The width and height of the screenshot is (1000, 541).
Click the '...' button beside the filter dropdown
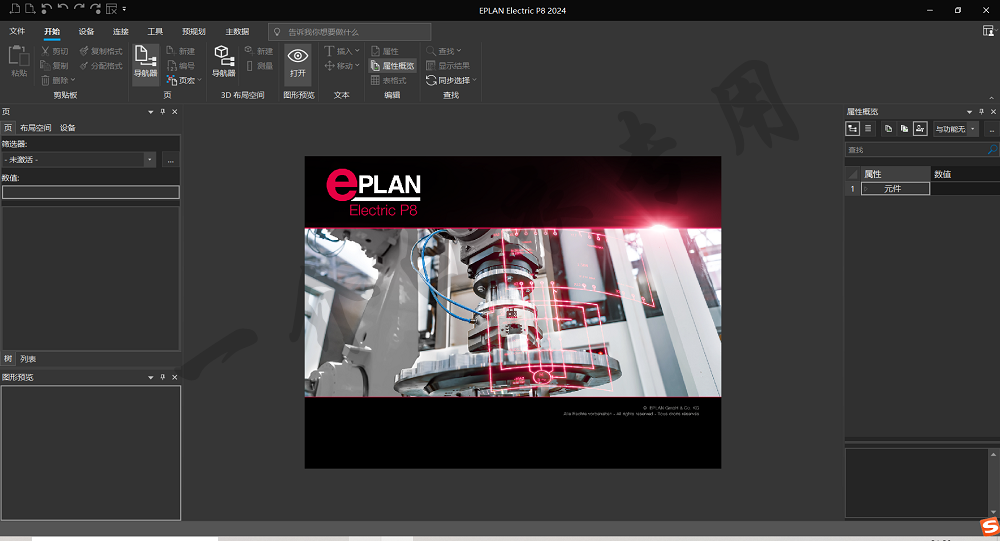coord(170,160)
